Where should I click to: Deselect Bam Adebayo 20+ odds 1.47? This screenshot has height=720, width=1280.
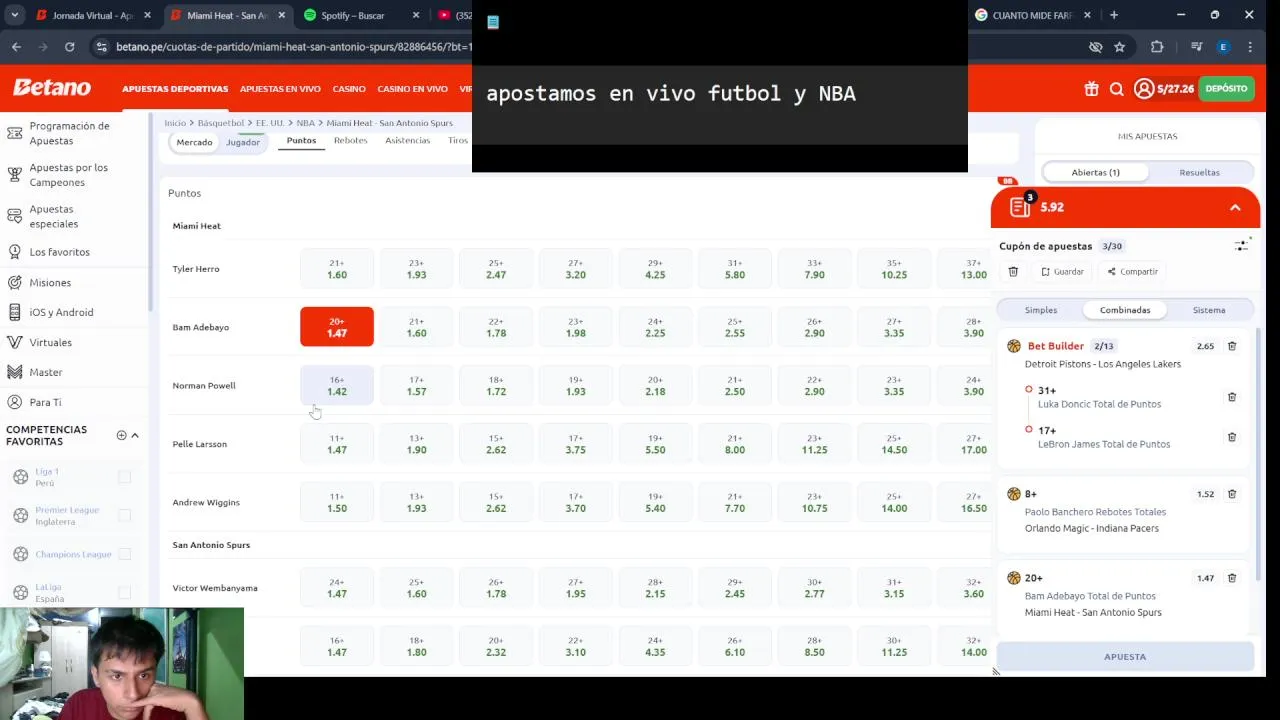click(337, 327)
